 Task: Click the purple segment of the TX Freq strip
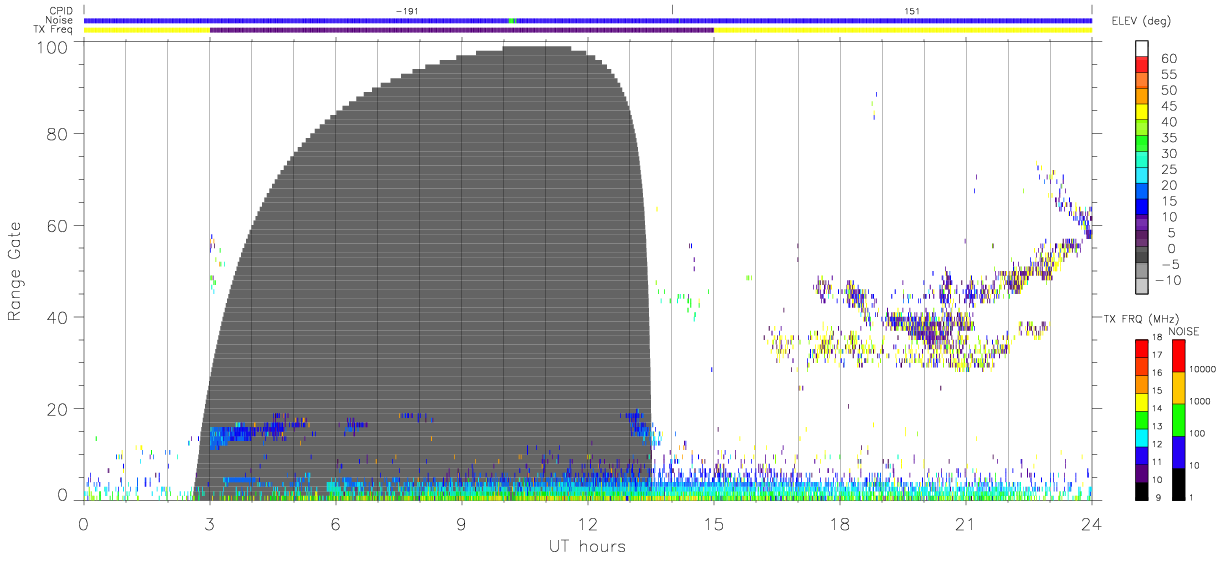[x=461, y=30]
